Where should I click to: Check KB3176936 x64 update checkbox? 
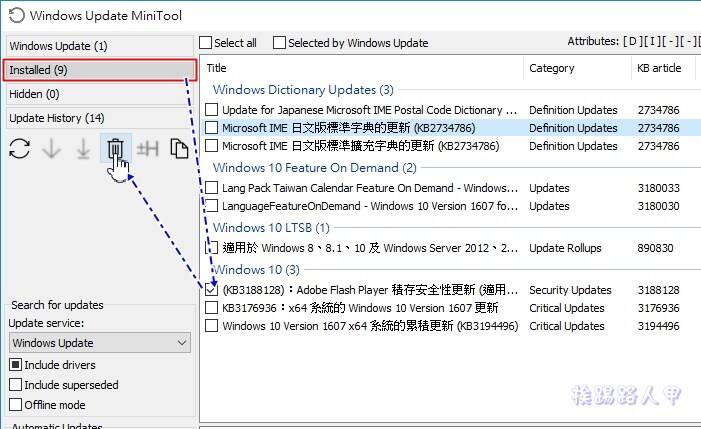tap(211, 307)
